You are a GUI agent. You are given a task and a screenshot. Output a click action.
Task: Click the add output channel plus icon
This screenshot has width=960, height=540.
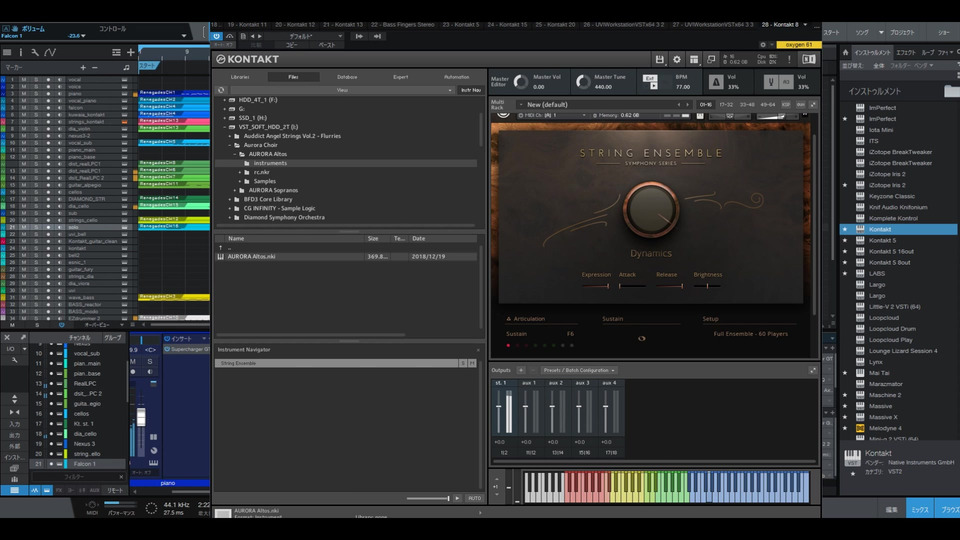(x=519, y=370)
